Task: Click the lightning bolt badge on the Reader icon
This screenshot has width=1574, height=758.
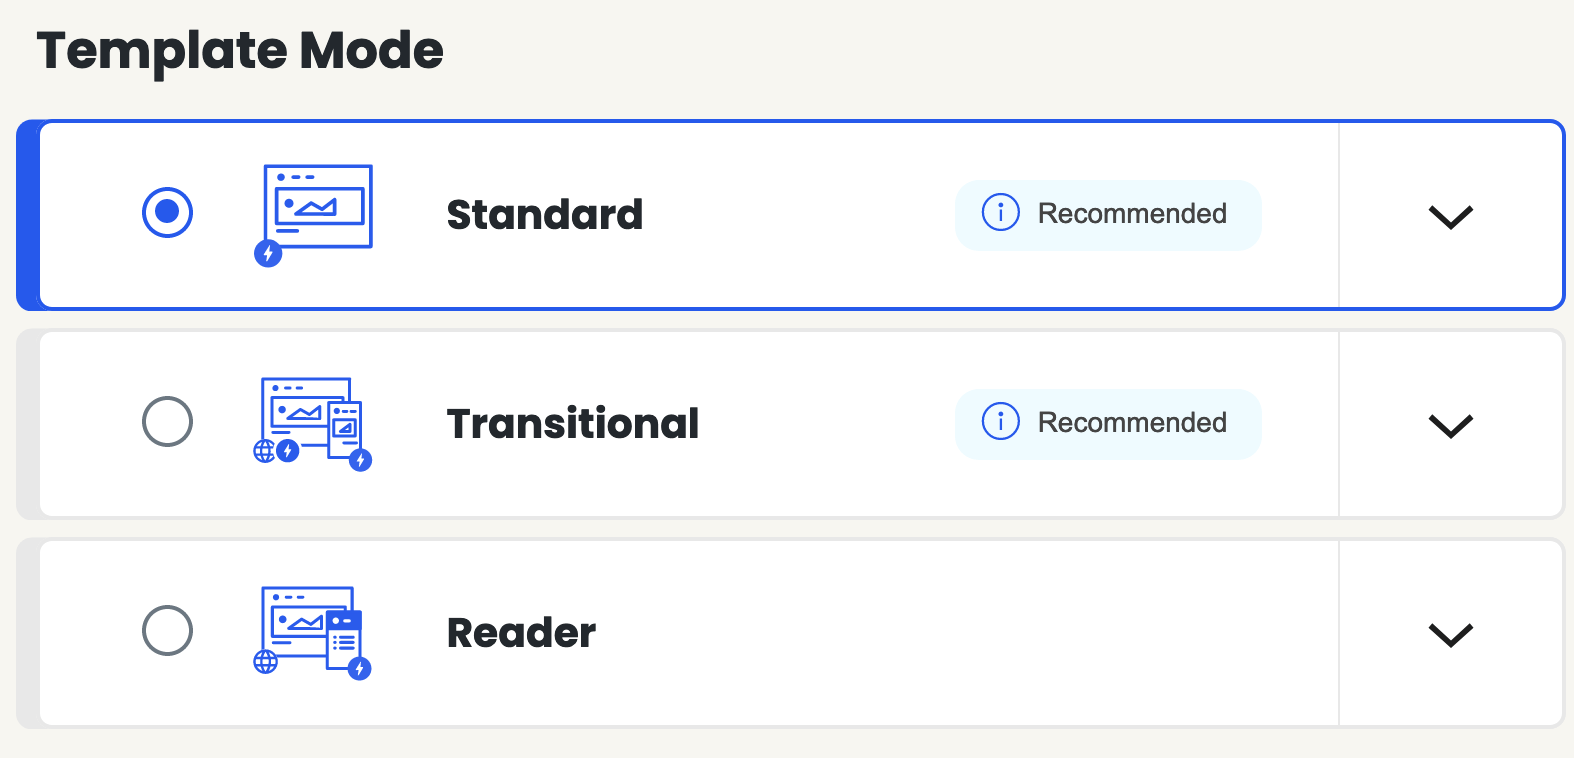Action: point(360,668)
